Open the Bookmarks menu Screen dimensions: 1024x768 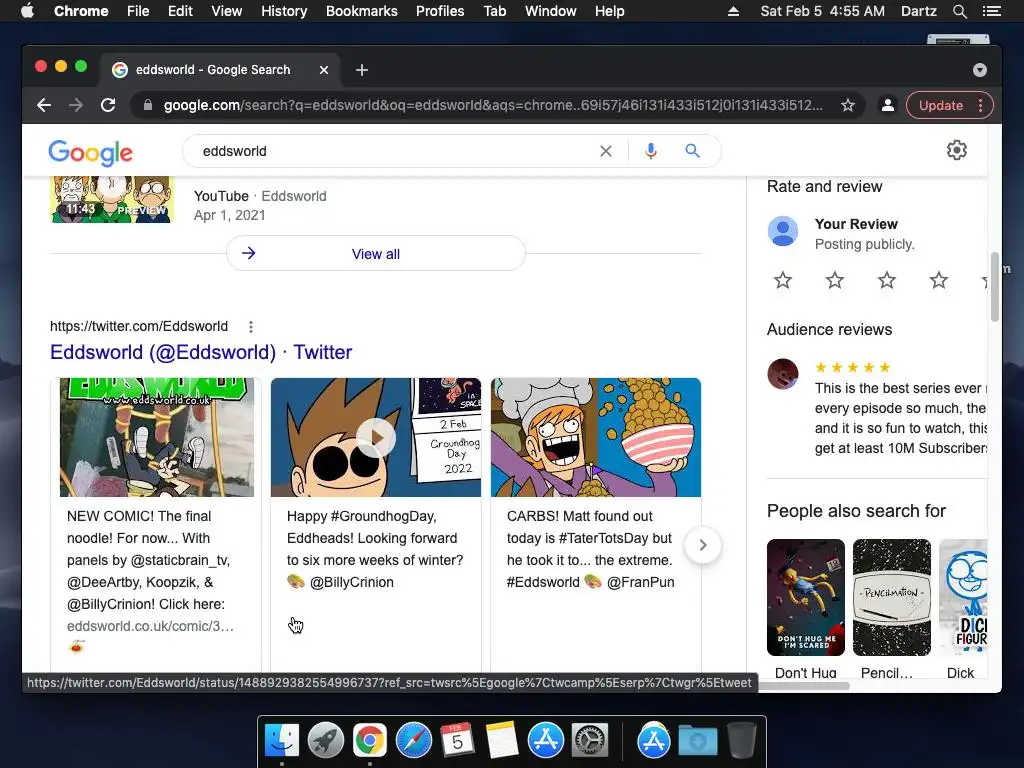pyautogui.click(x=362, y=11)
